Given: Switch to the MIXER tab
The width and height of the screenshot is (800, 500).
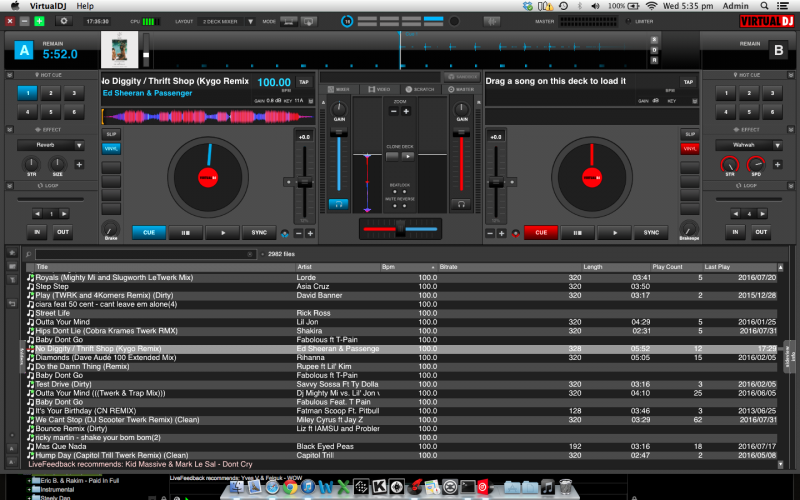Looking at the screenshot, I should [x=339, y=89].
